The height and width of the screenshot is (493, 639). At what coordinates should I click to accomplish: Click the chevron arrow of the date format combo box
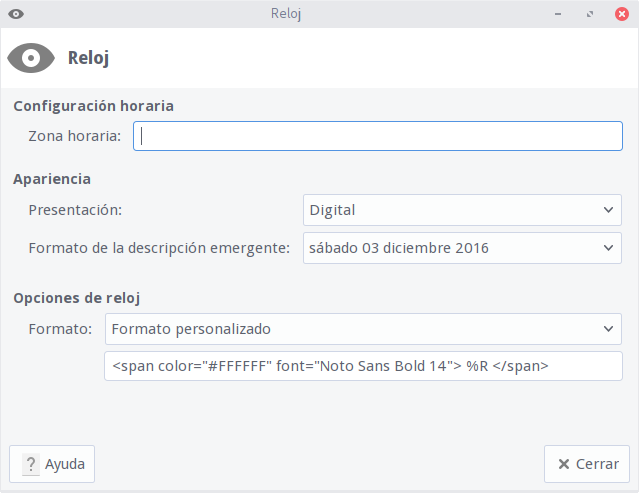coord(609,248)
